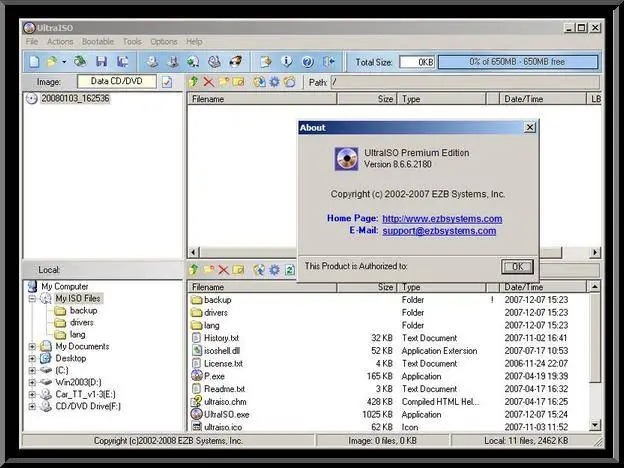Open the File menu
The image size is (624, 468).
coord(32,41)
